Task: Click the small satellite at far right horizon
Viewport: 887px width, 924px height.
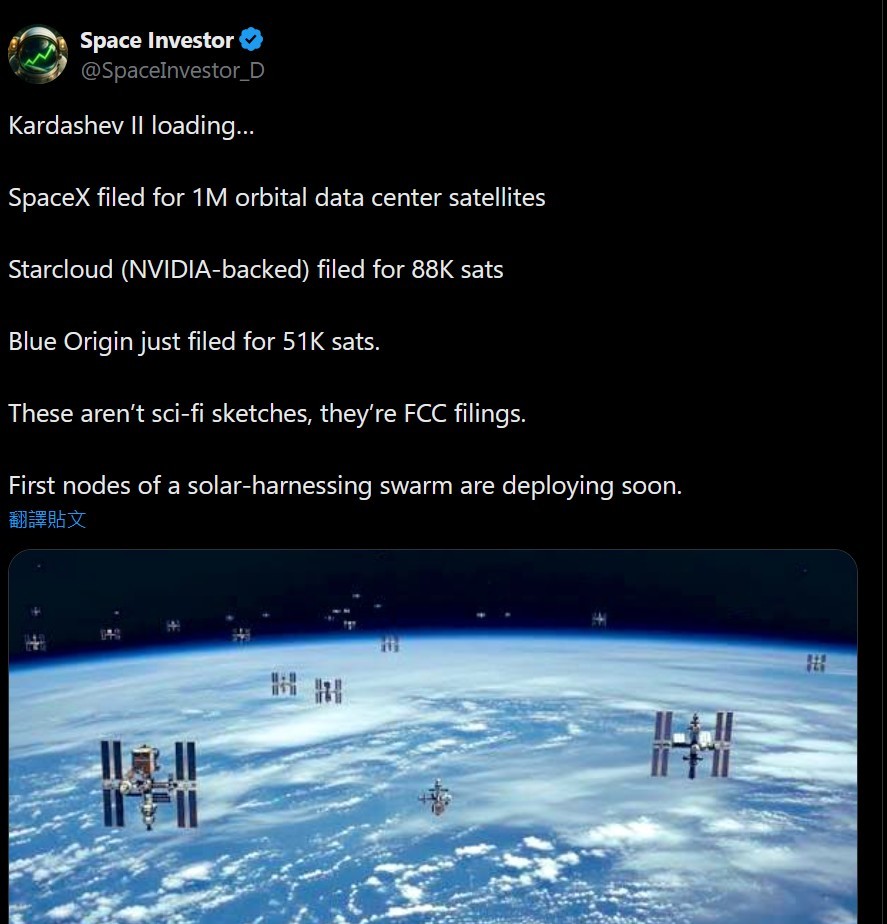Action: (816, 662)
